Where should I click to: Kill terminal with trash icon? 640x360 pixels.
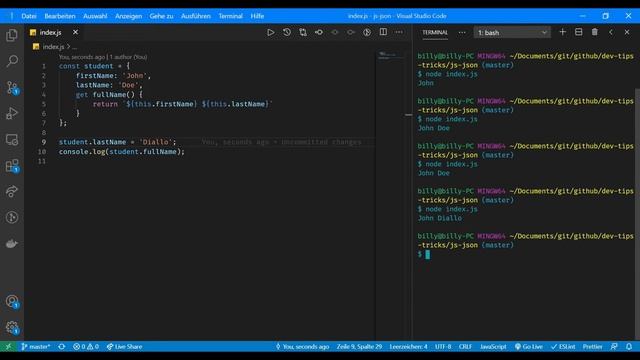[x=595, y=32]
